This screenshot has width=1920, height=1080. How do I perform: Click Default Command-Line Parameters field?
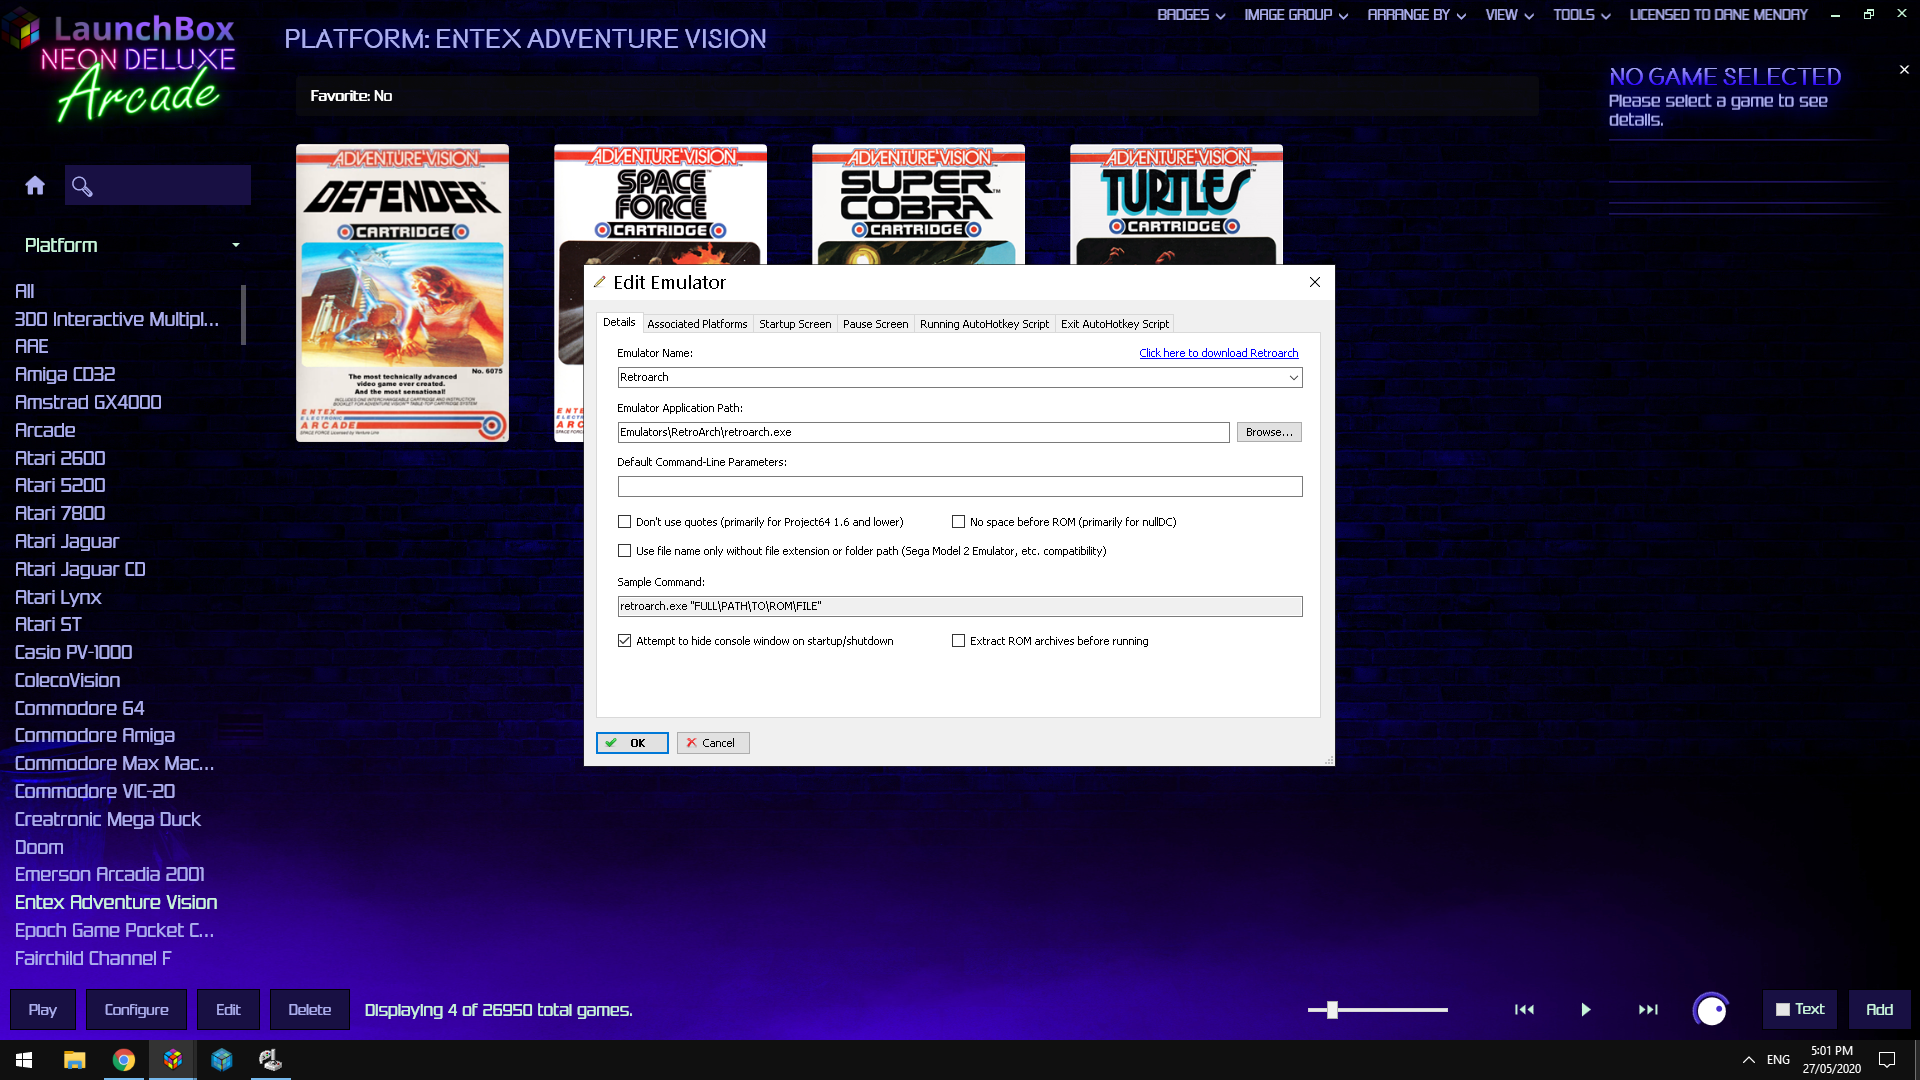coord(960,487)
